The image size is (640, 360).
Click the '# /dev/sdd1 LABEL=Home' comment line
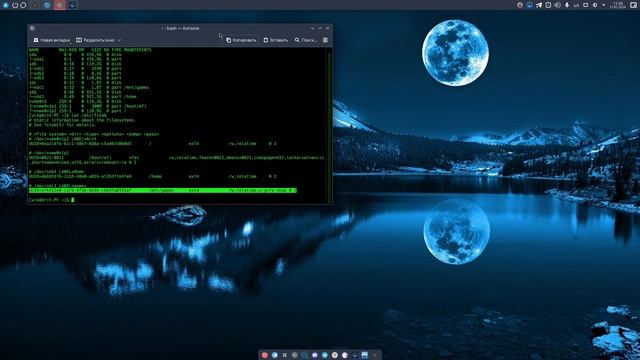tap(56, 172)
